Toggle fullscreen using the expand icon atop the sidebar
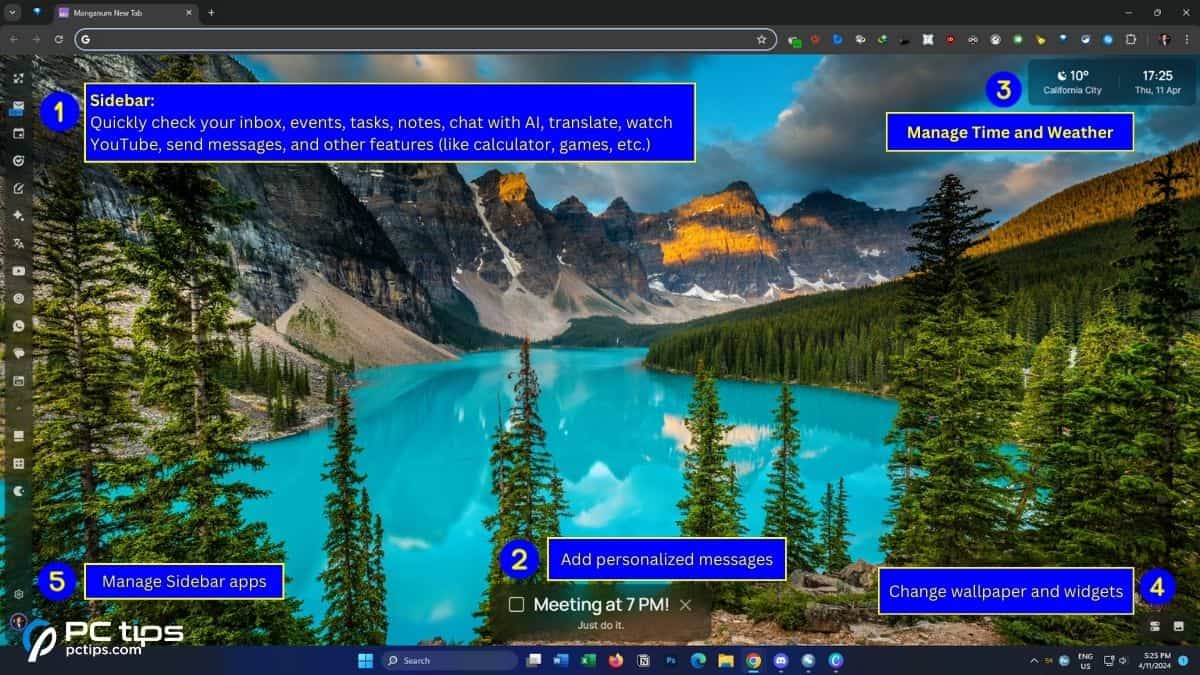 pyautogui.click(x=18, y=77)
